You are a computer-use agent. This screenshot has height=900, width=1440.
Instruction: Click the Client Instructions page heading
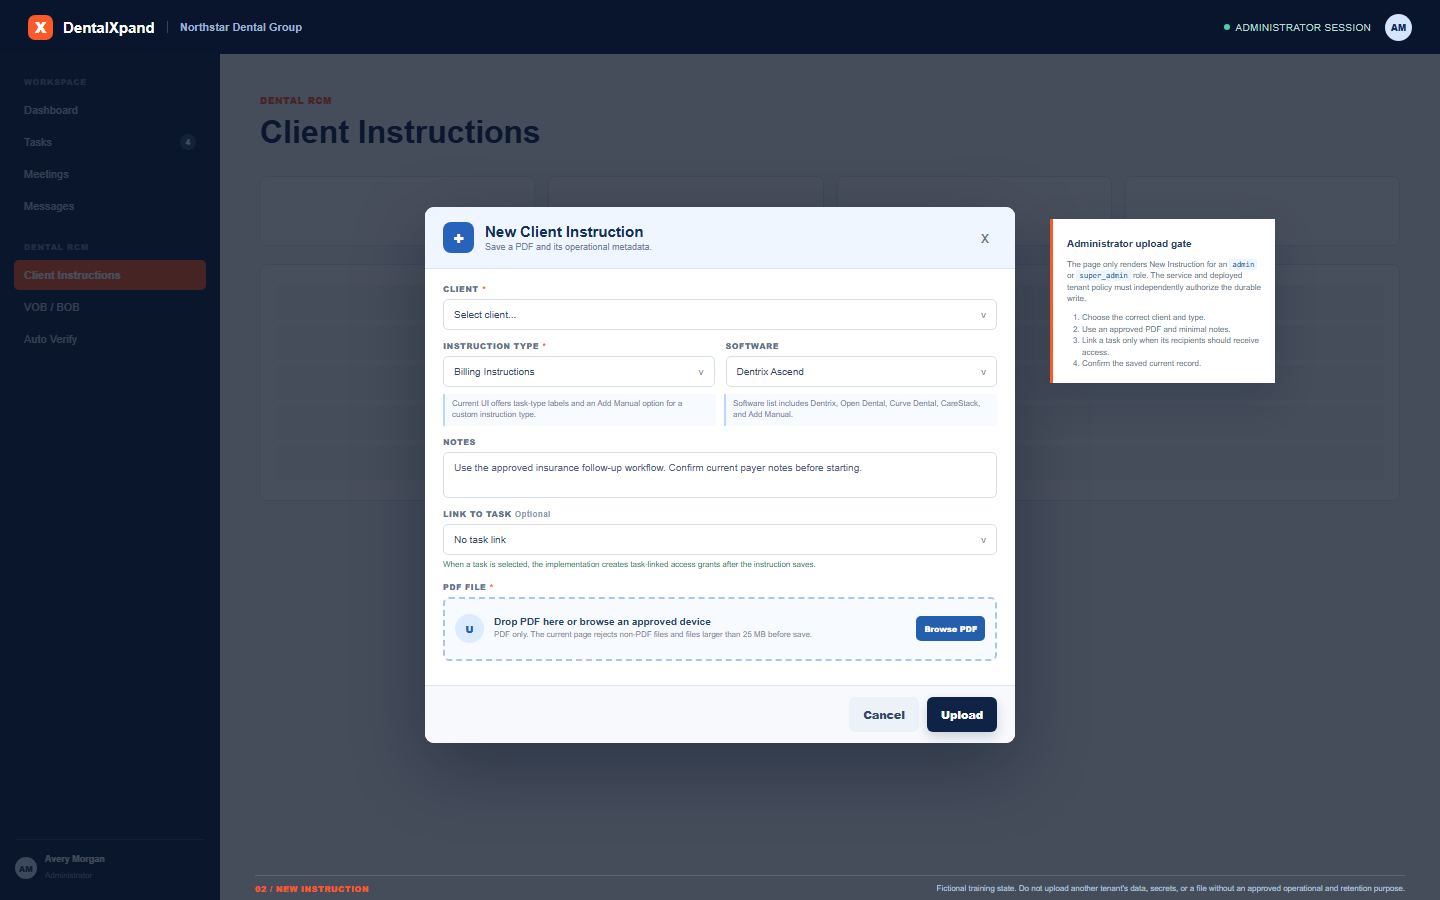pos(400,132)
